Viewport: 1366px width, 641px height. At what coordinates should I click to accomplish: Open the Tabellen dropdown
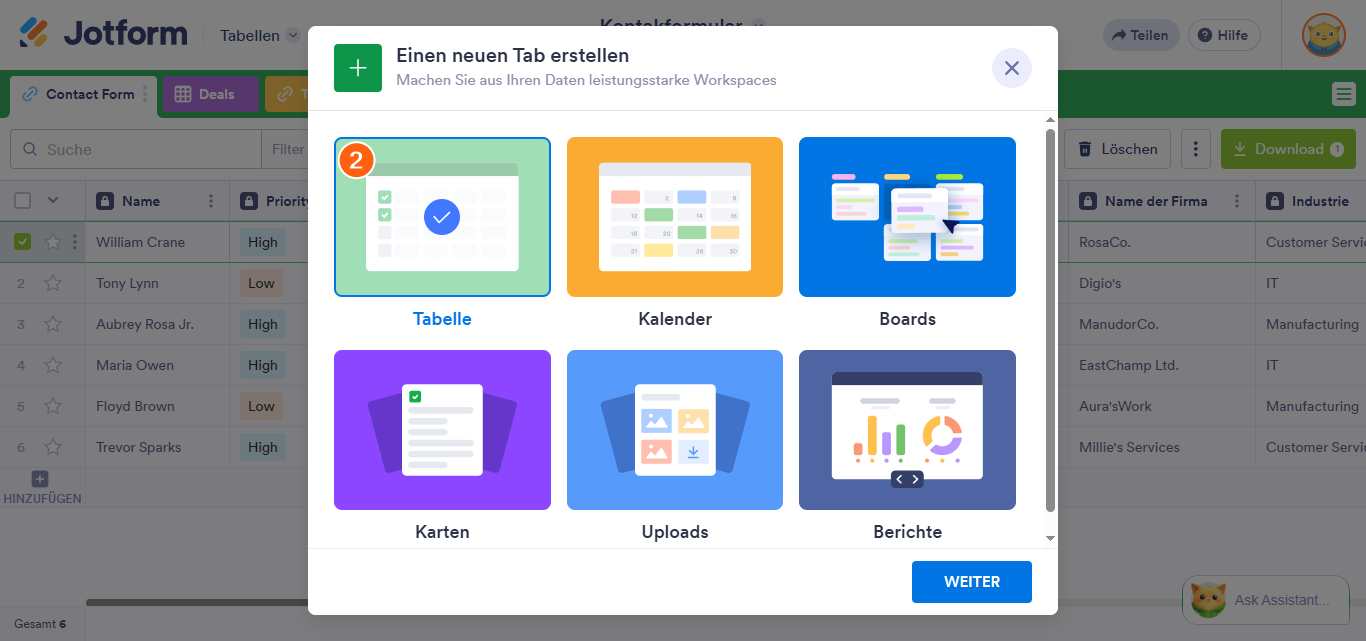click(x=258, y=34)
